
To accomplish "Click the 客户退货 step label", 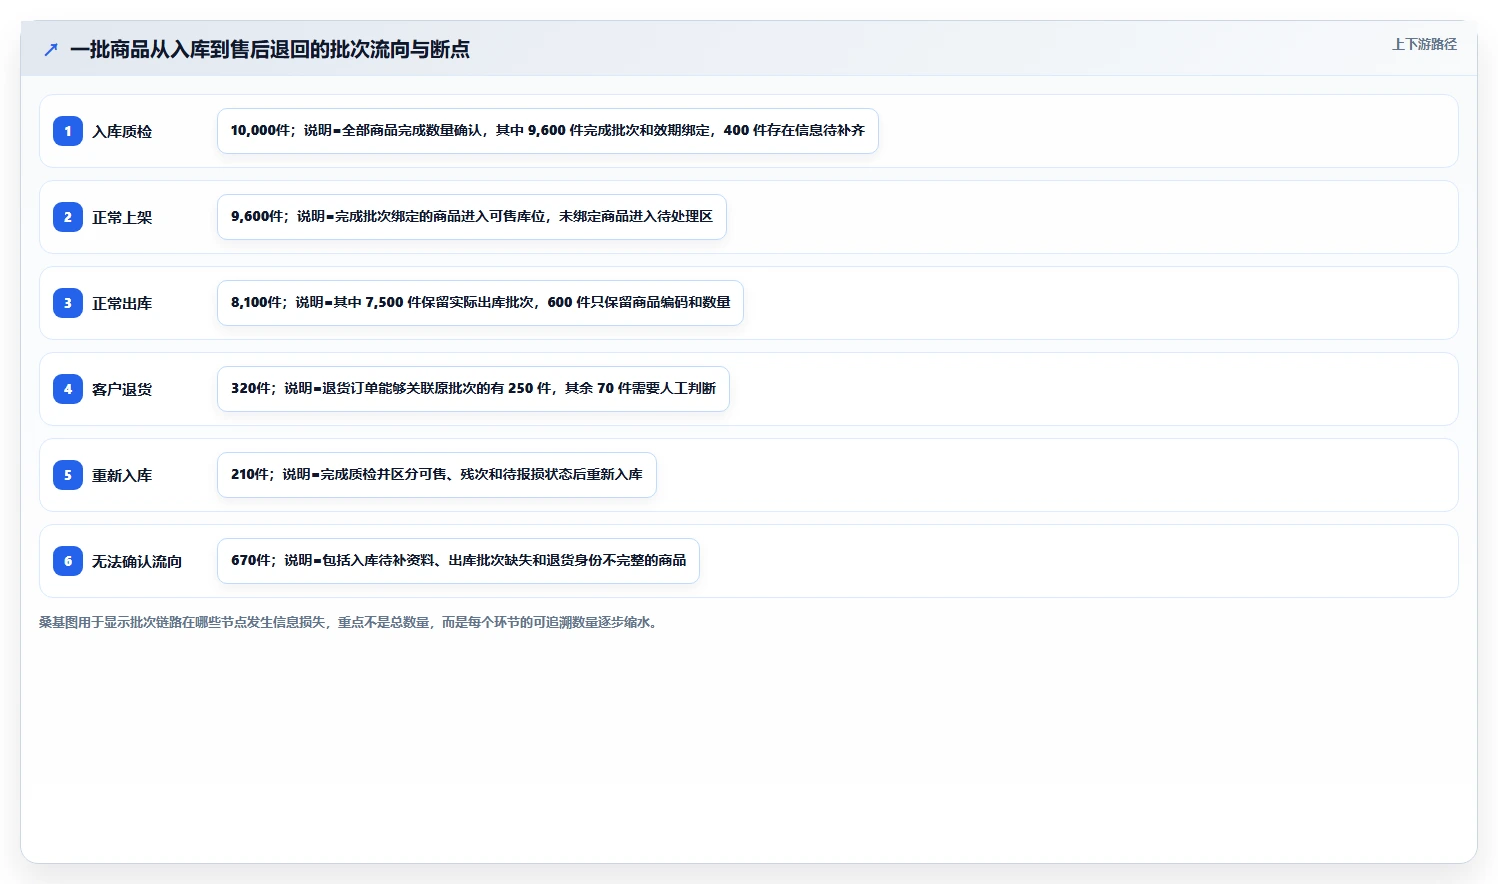I will coord(122,390).
